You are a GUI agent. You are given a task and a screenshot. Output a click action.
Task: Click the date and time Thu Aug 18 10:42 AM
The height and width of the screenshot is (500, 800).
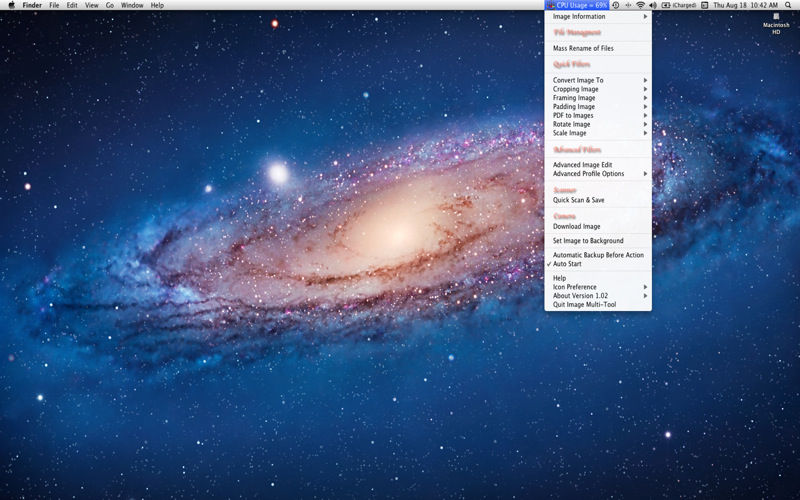pyautogui.click(x=745, y=5)
